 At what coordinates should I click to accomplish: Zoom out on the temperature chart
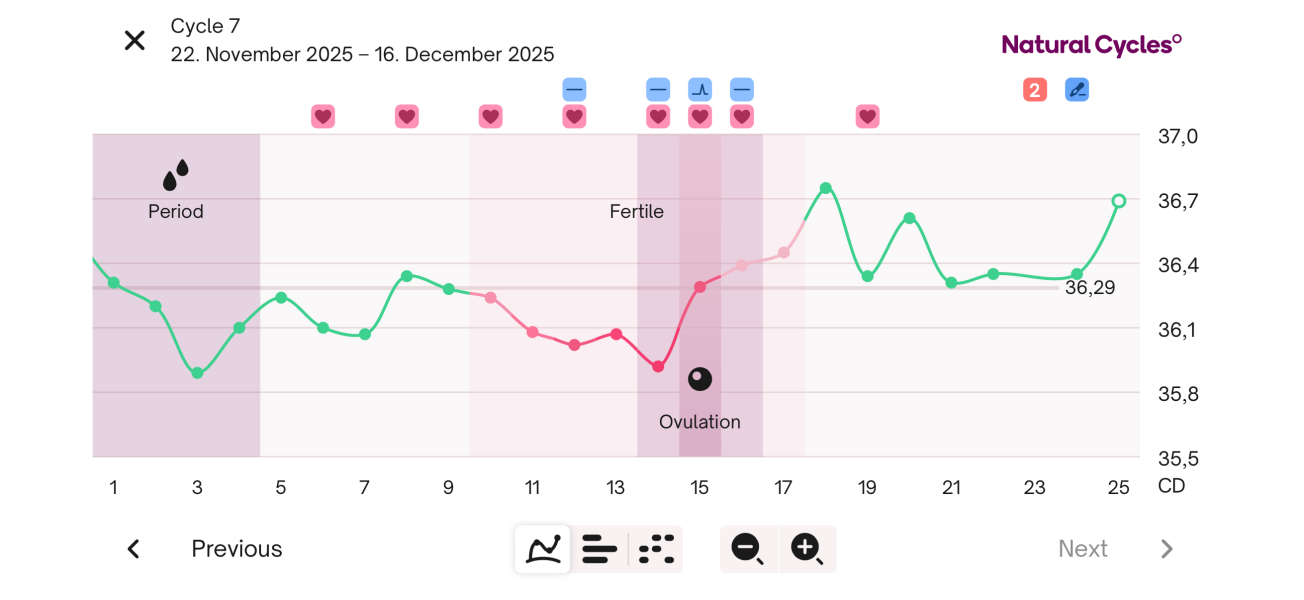[747, 549]
